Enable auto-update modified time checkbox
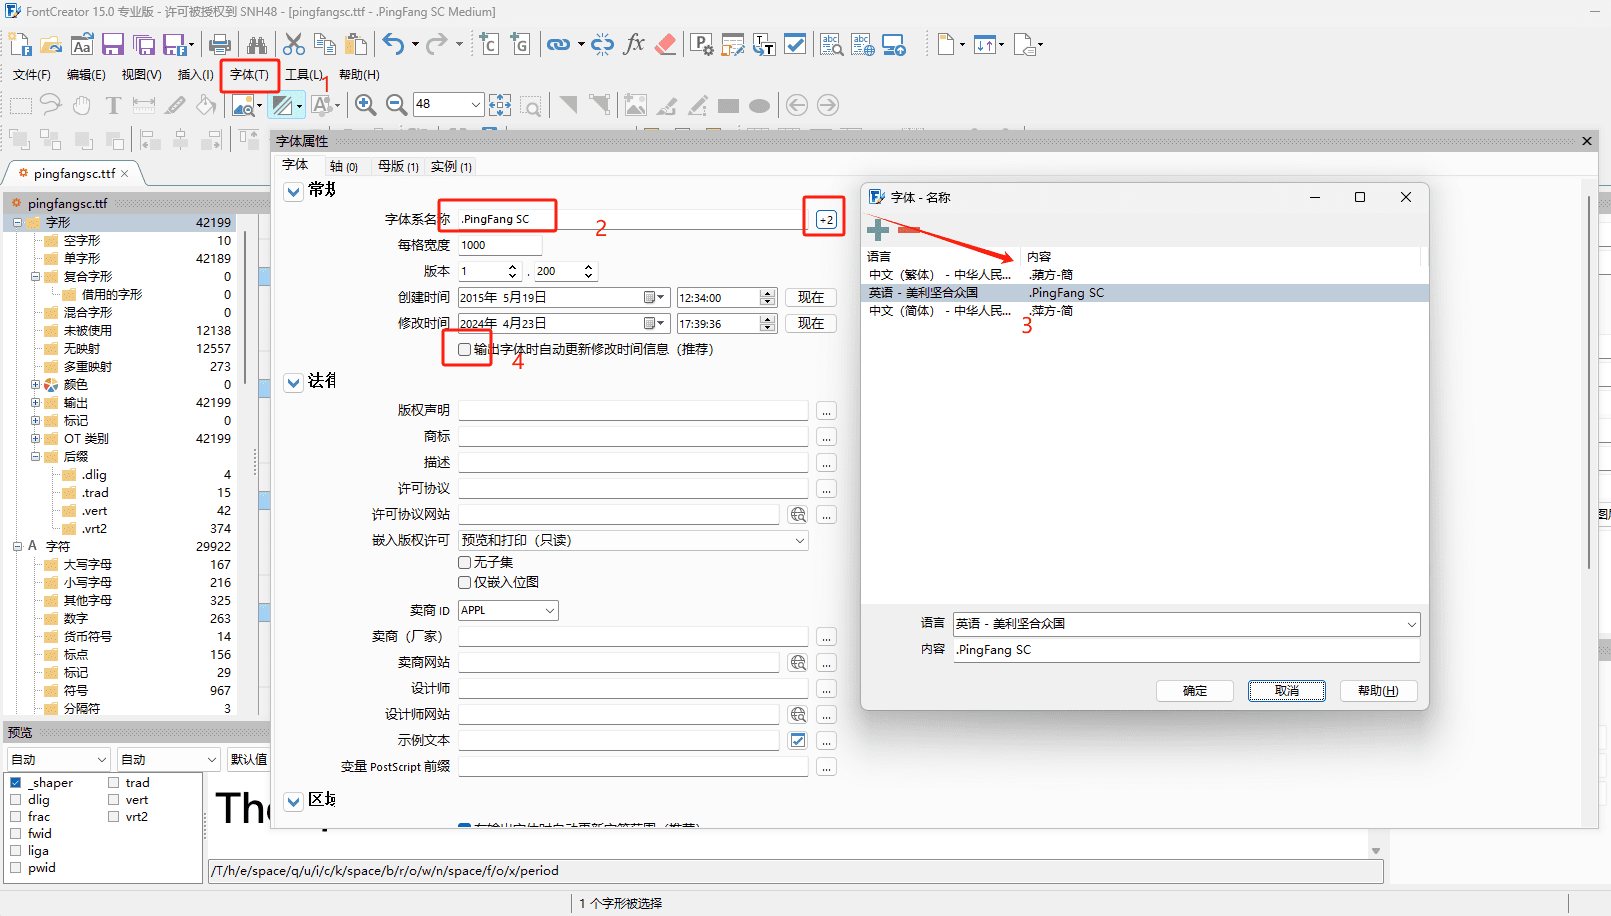Image resolution: width=1611 pixels, height=916 pixels. tap(464, 350)
